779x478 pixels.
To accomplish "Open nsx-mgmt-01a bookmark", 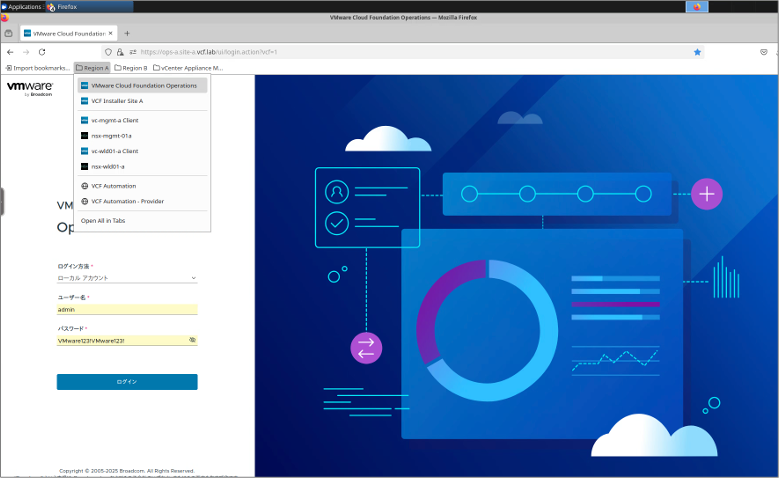I will pyautogui.click(x=143, y=136).
